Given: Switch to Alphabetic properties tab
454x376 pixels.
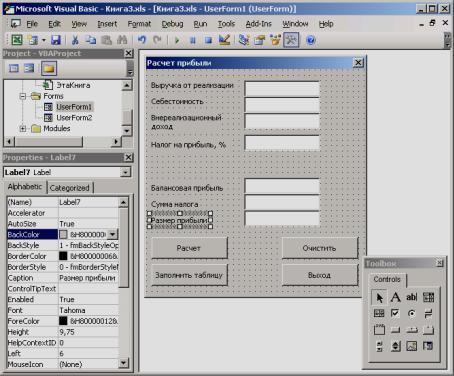Looking at the screenshot, I should [25, 187].
